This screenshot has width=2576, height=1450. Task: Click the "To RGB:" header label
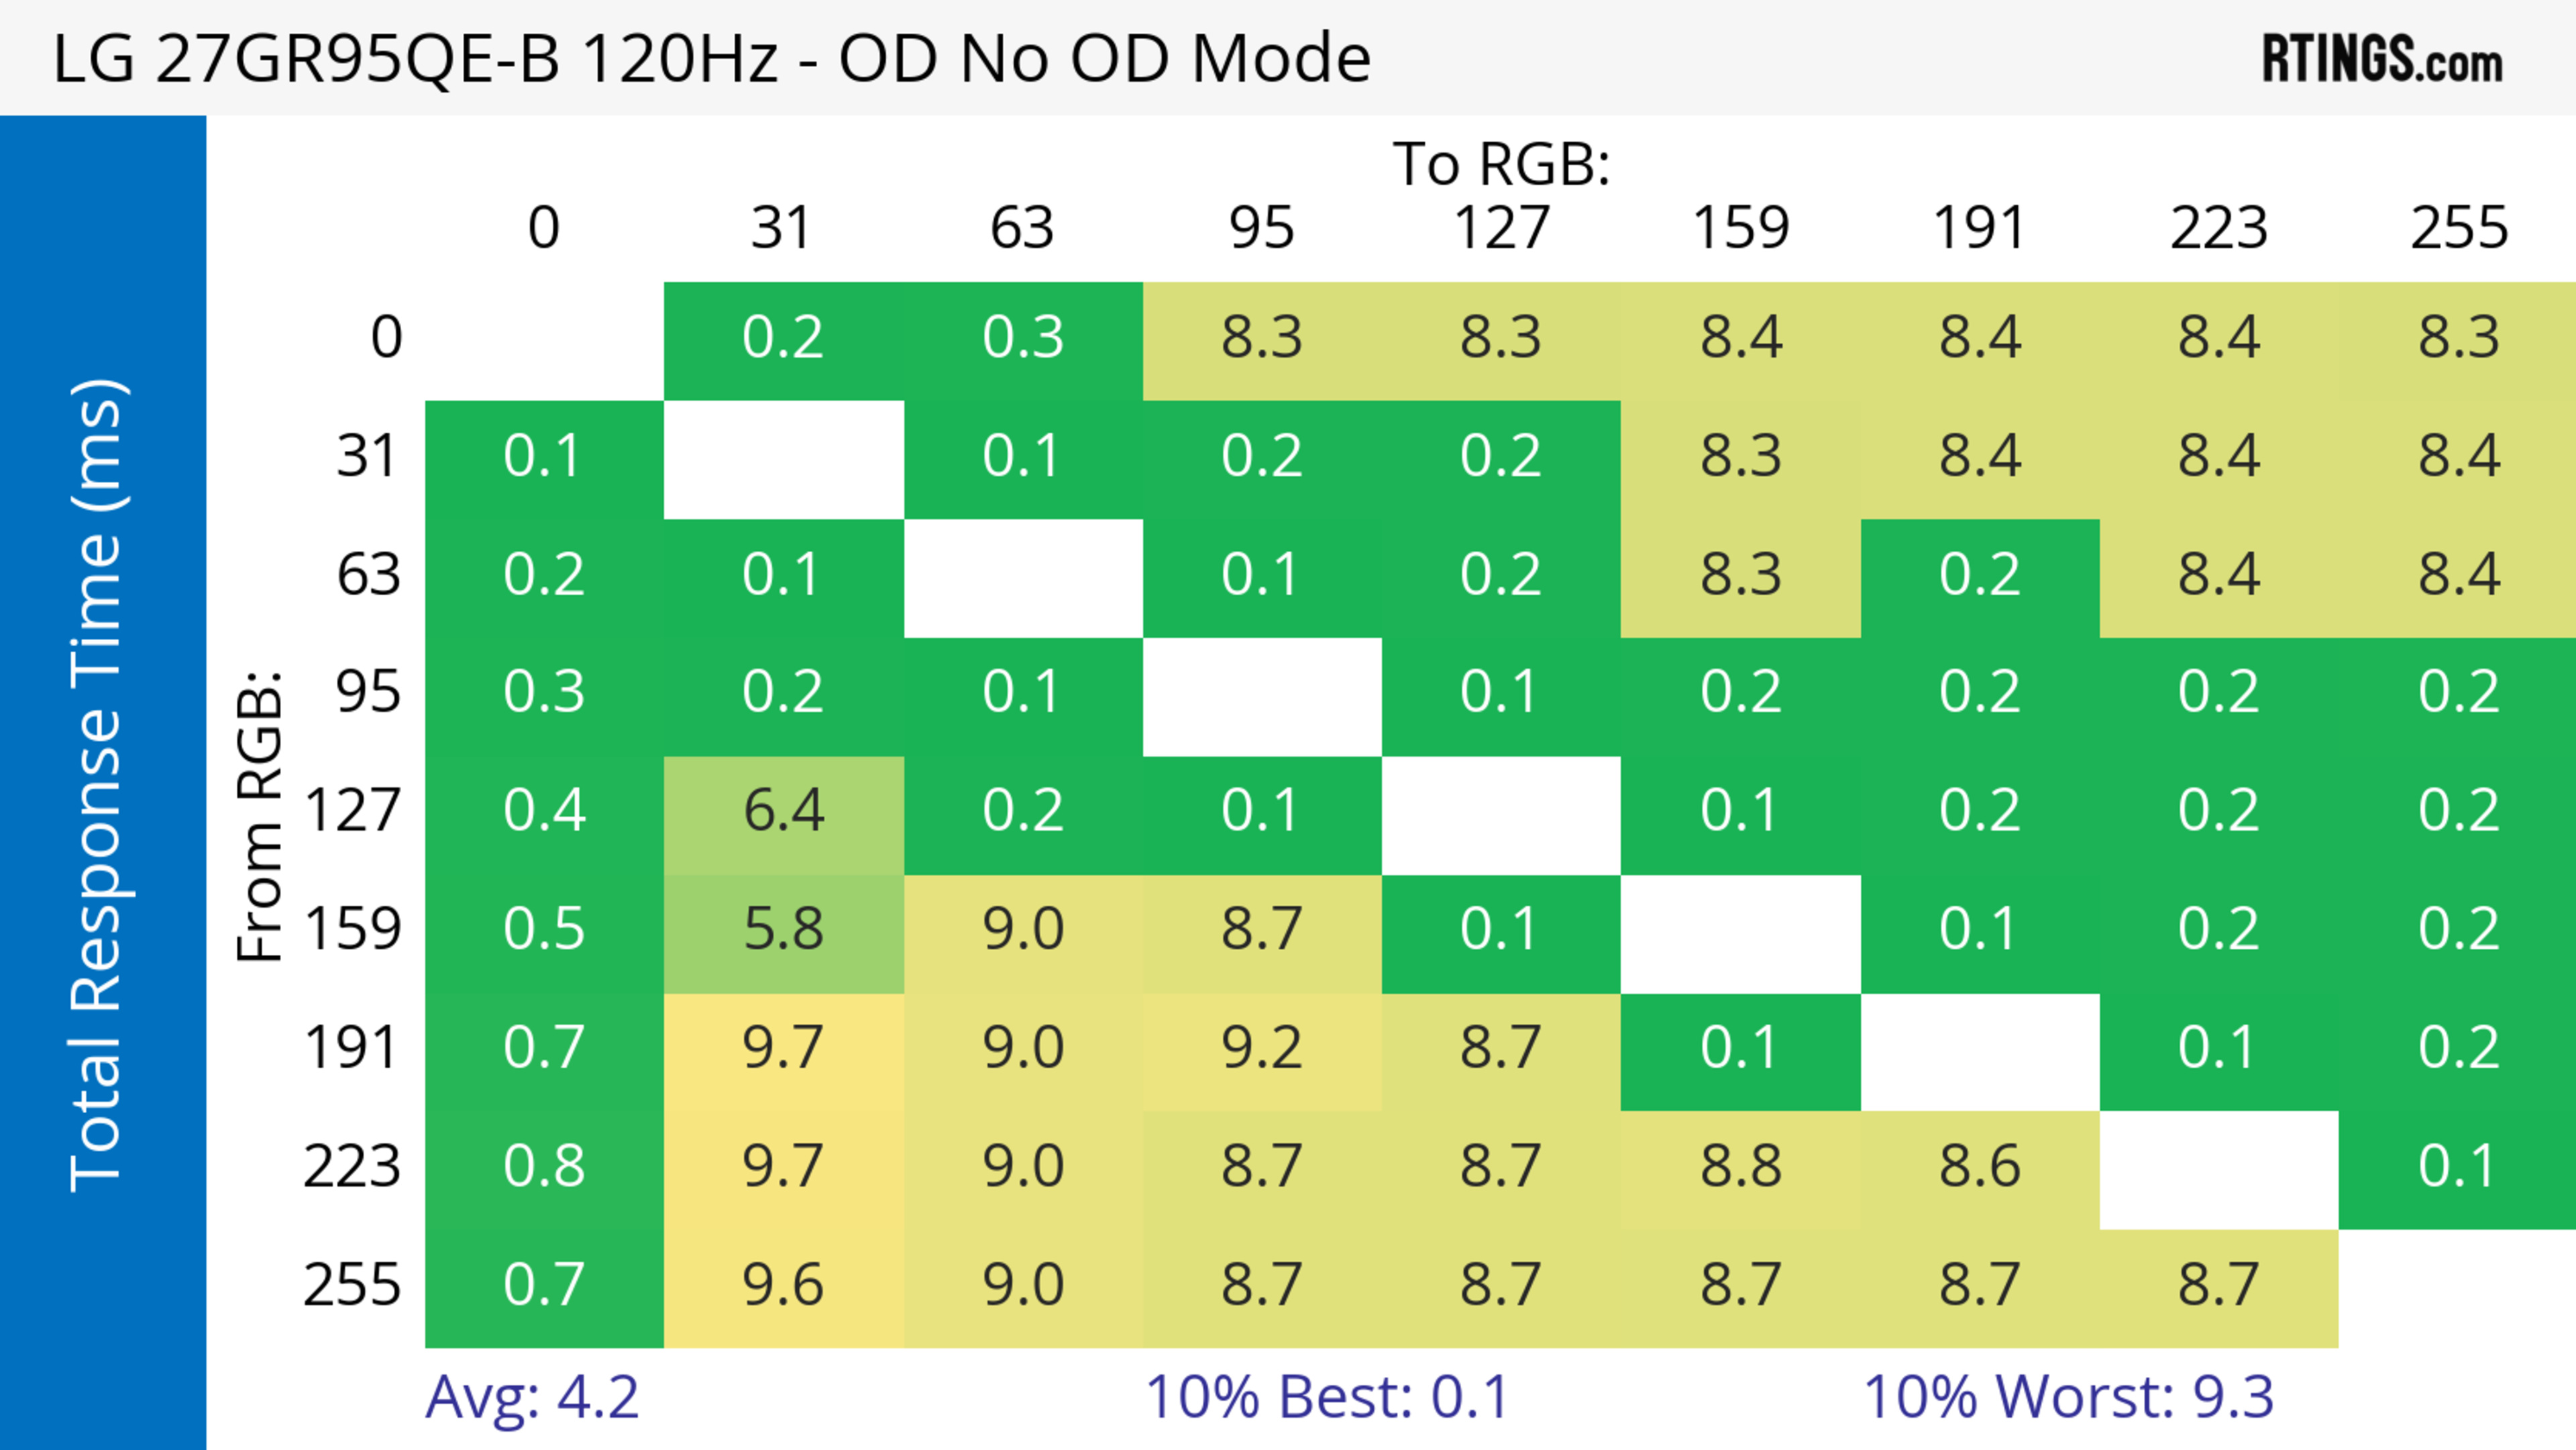1501,164
